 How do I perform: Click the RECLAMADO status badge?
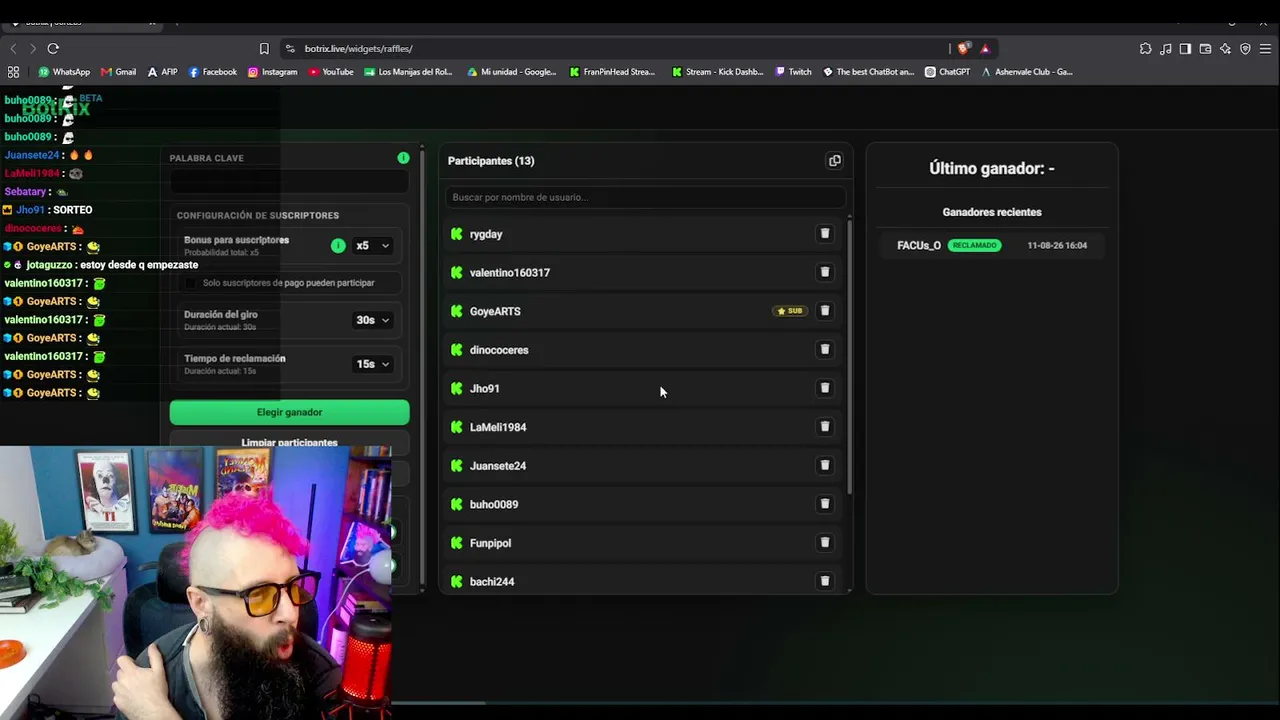pyautogui.click(x=974, y=245)
